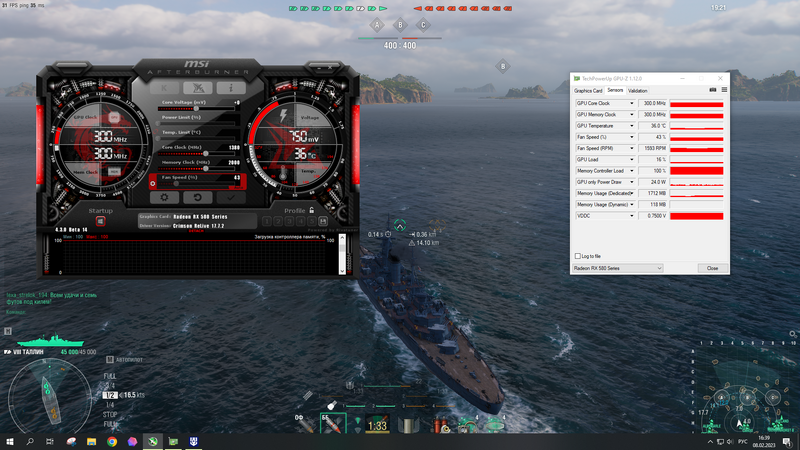
Task: Open Windows taskbar search
Action: 30,442
